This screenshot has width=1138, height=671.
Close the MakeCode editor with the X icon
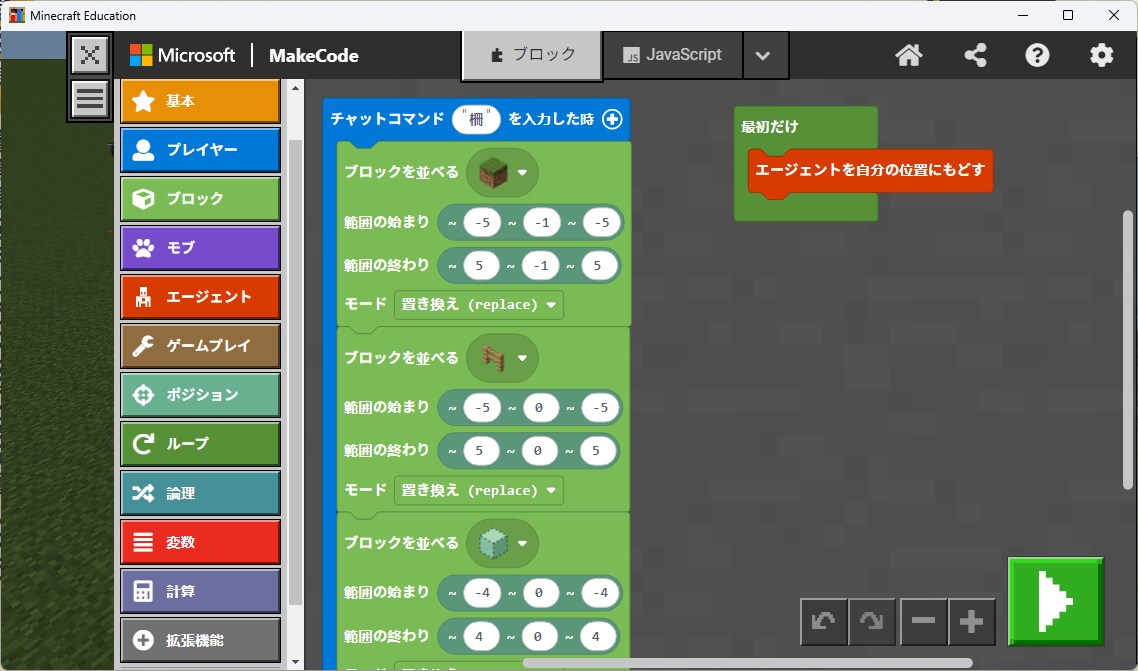point(90,55)
